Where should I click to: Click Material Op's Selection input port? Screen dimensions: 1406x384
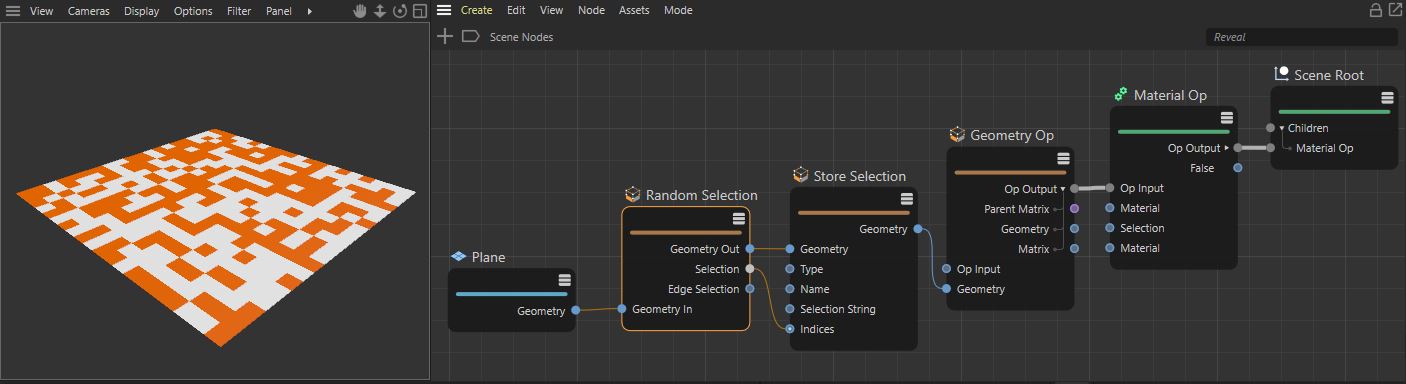[x=1109, y=228]
